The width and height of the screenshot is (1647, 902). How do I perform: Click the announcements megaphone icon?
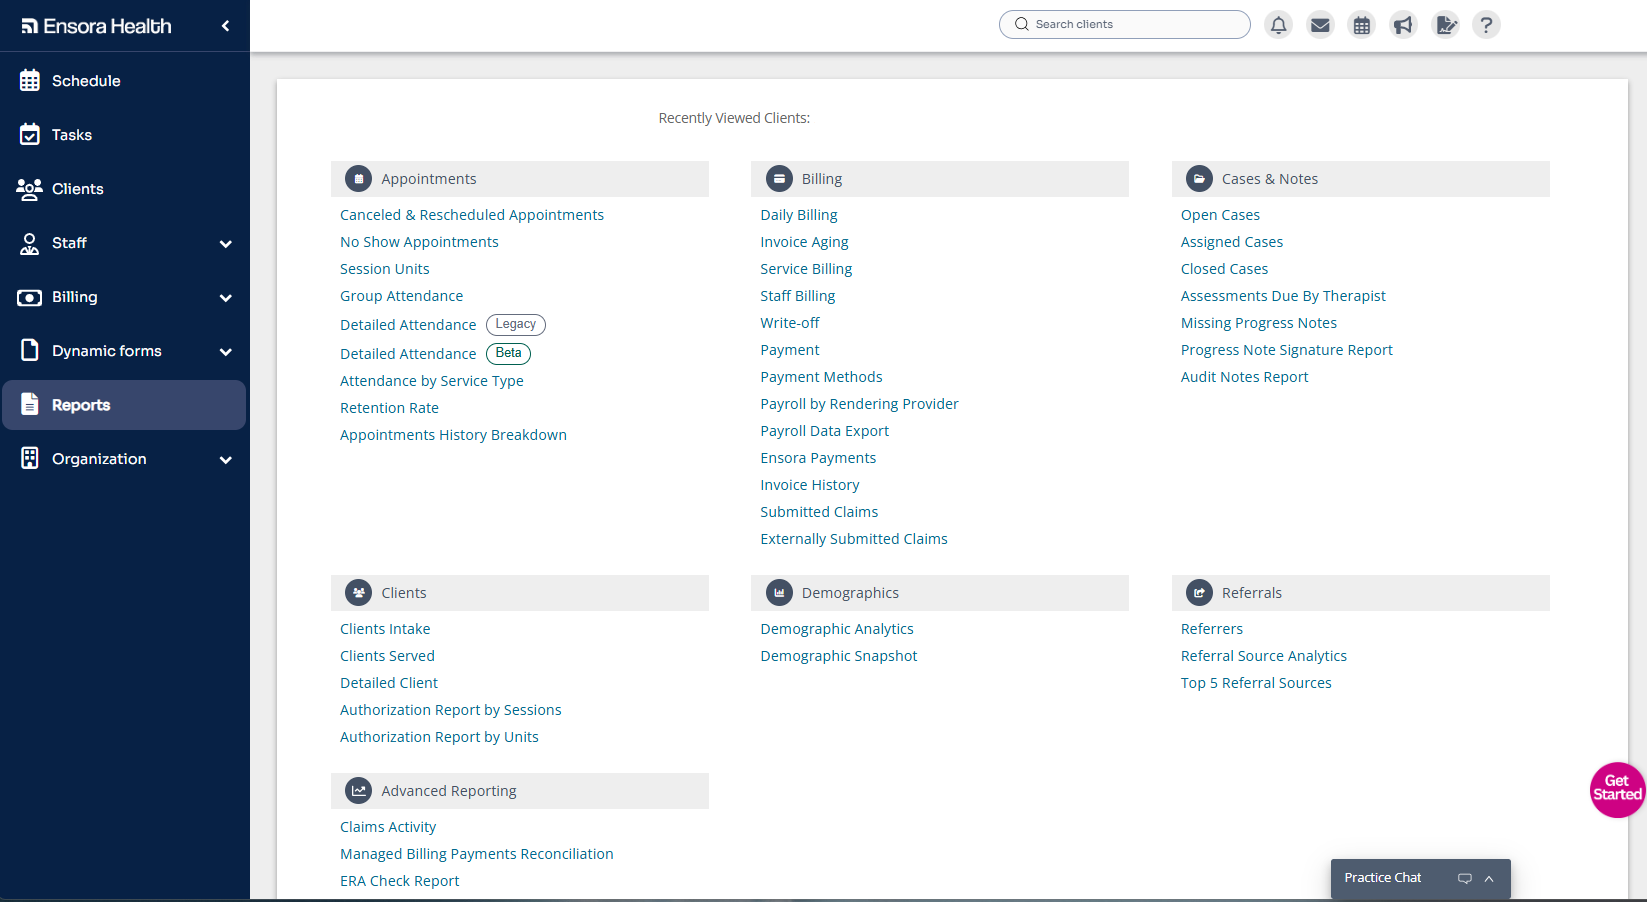(1404, 25)
